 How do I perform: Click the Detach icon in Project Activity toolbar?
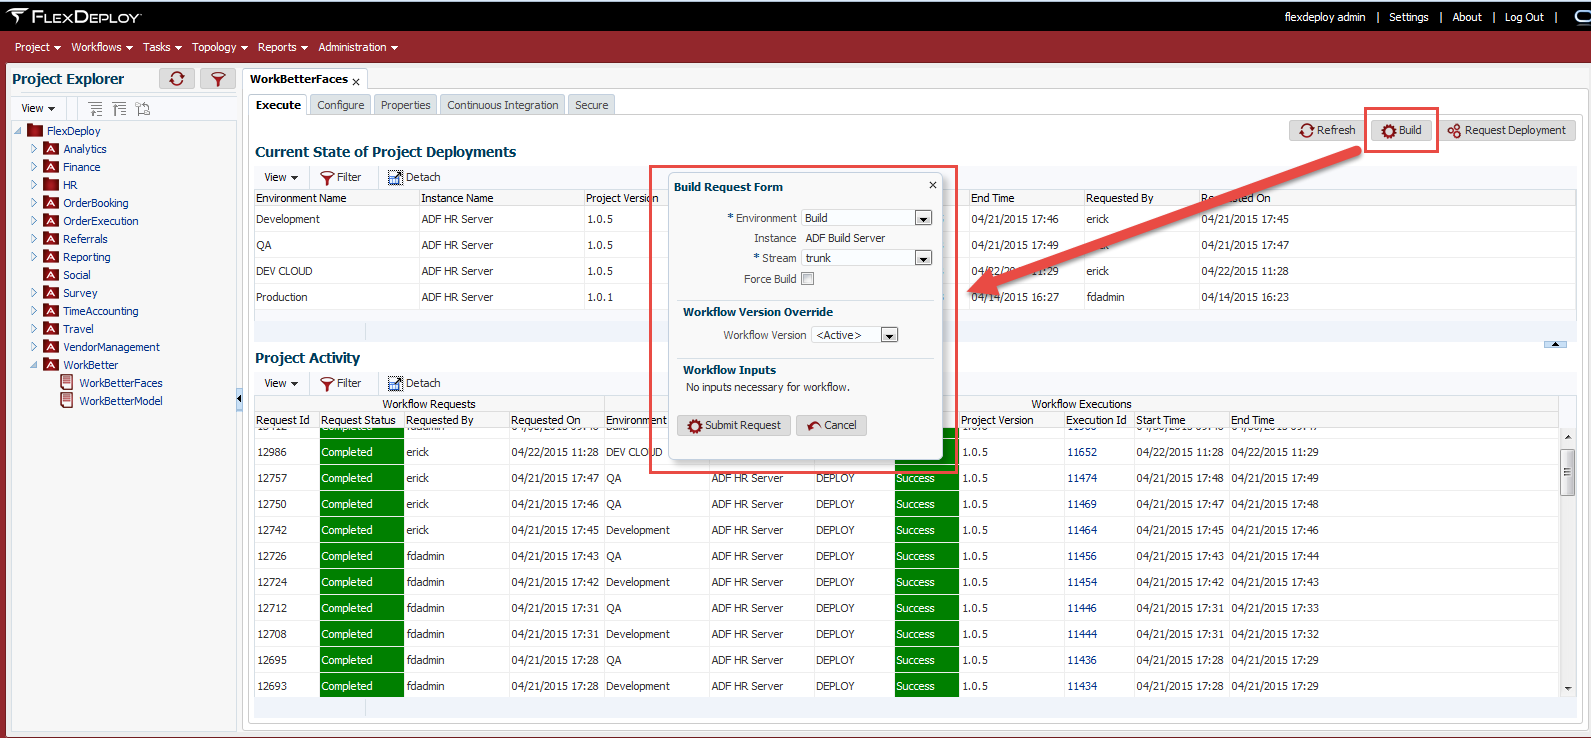pos(395,384)
